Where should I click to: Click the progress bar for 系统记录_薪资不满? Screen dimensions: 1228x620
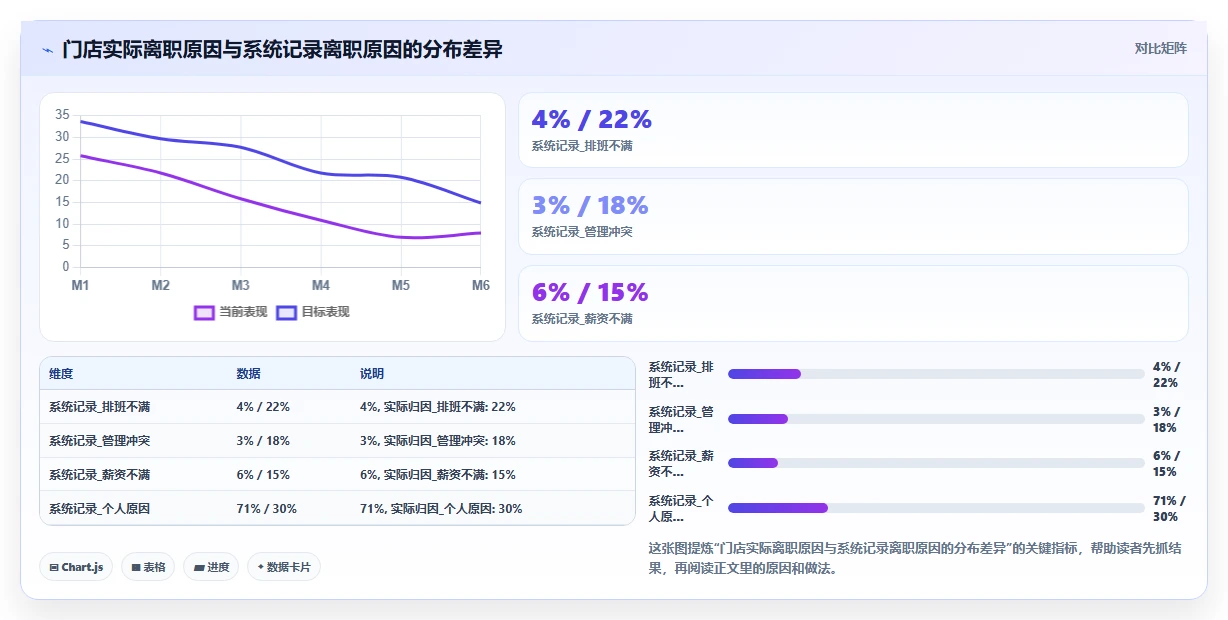936,463
